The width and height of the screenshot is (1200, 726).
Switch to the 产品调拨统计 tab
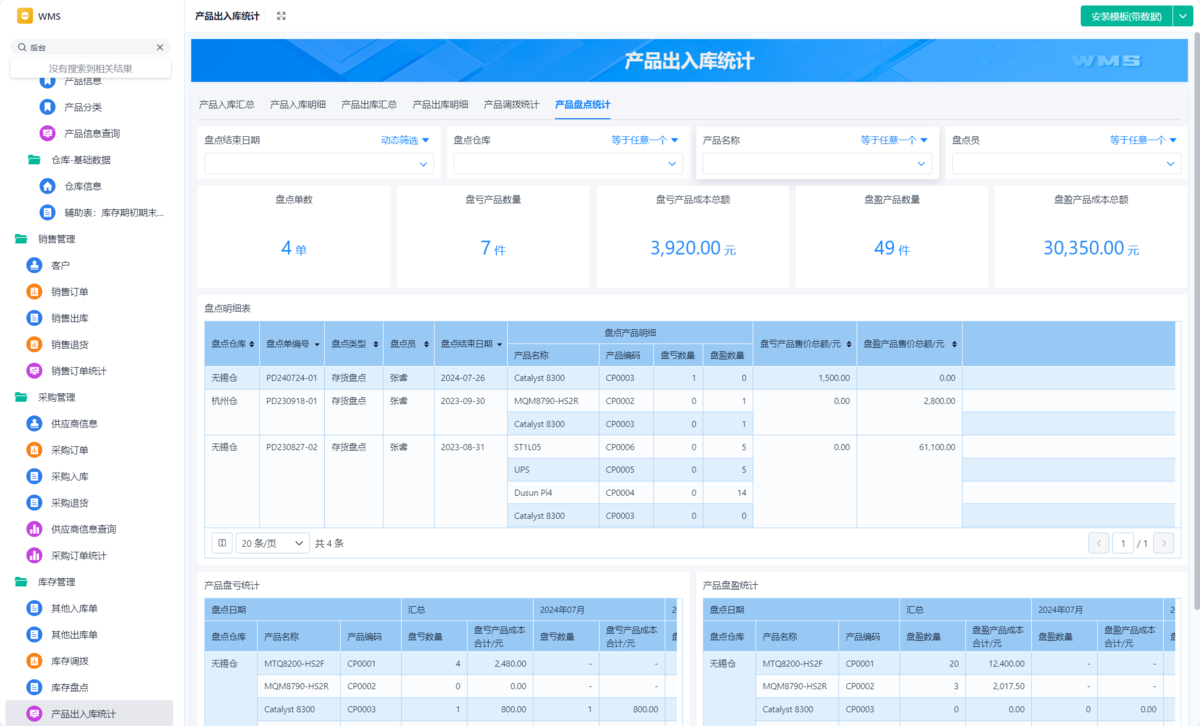[x=511, y=104]
